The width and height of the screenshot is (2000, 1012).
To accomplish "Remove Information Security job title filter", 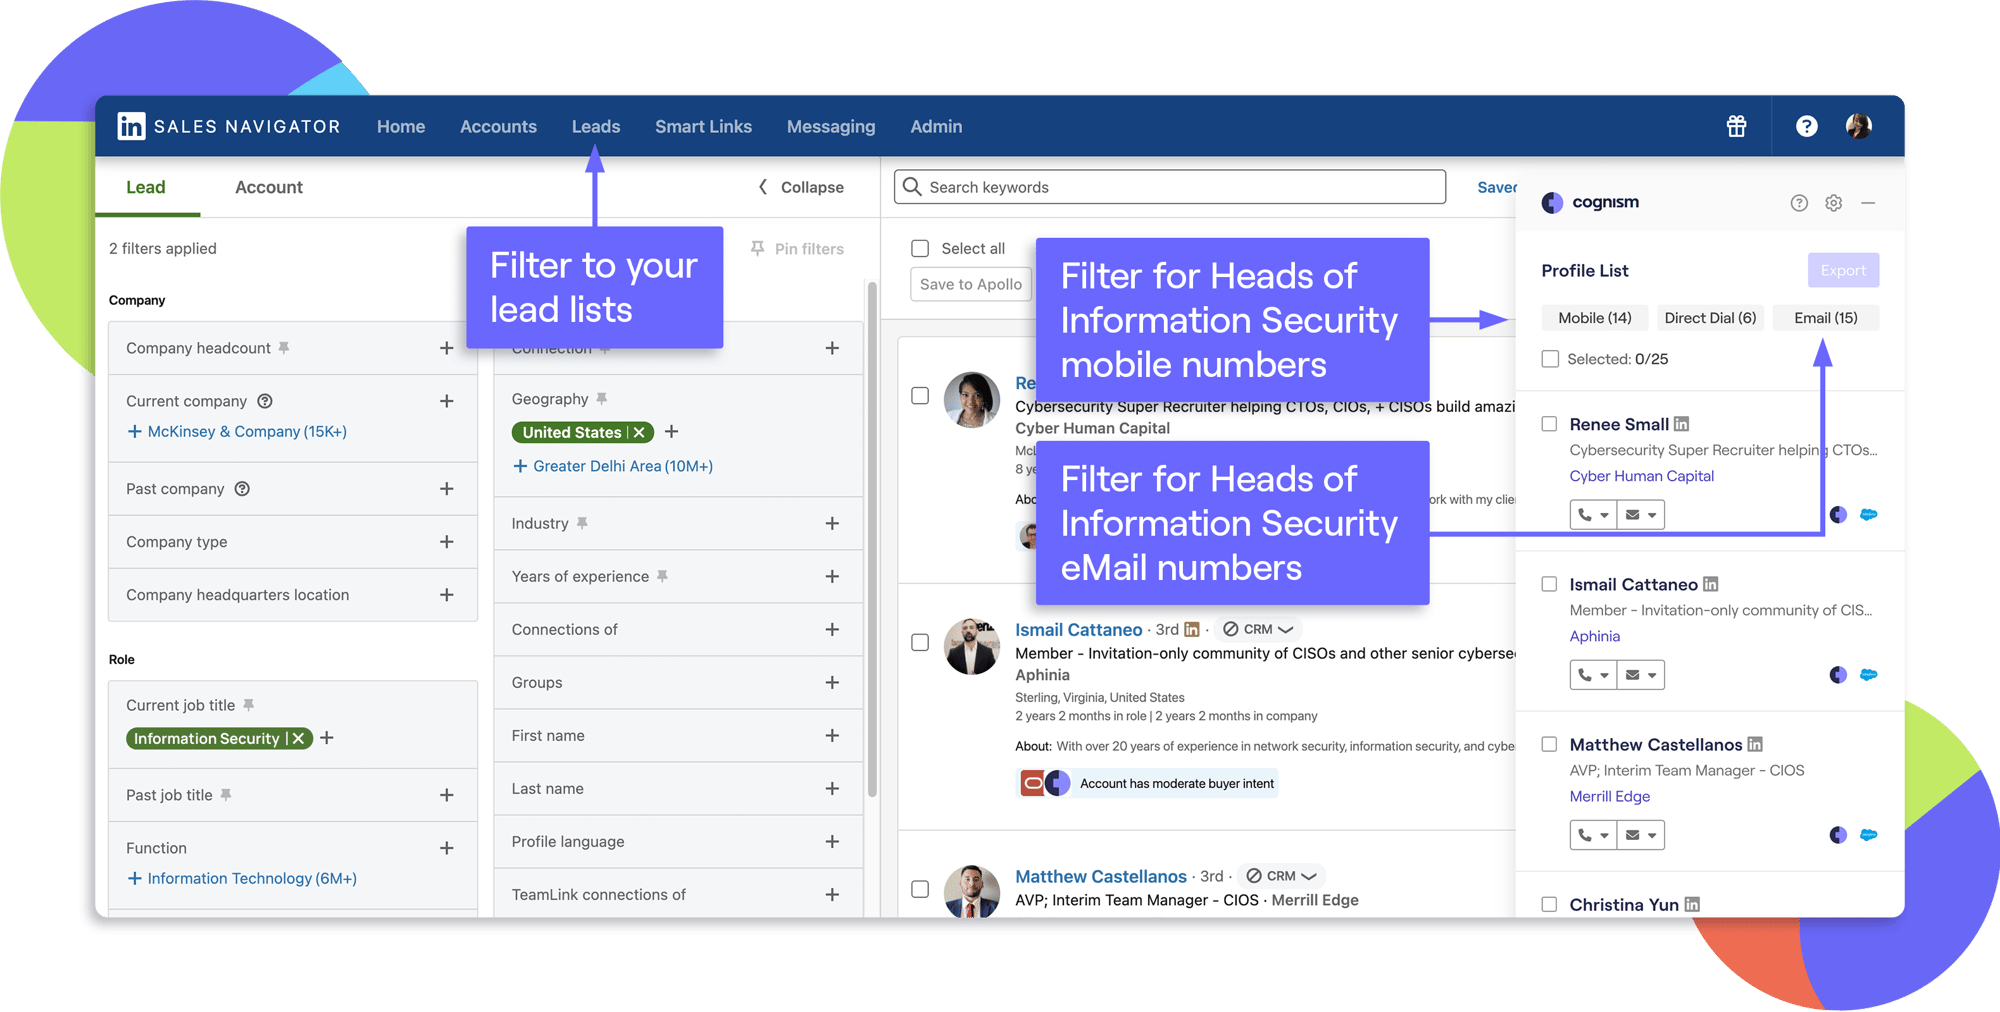I will 298,738.
